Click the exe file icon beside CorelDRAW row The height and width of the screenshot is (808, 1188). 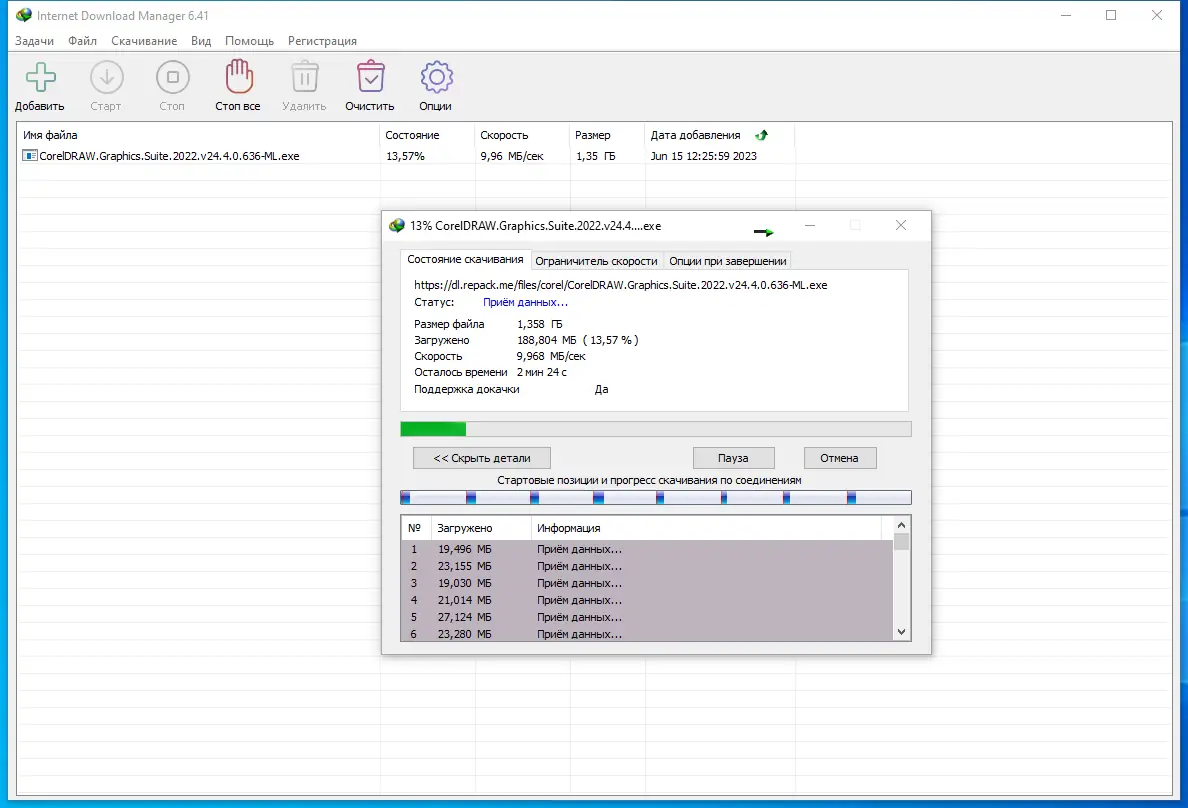[x=30, y=155]
